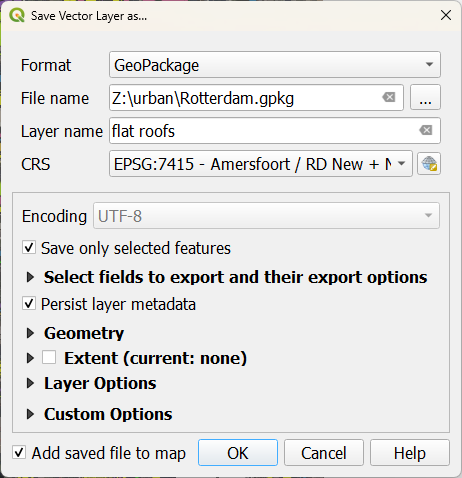
Task: Toggle Persist layer metadata checkbox
Action: [x=29, y=304]
